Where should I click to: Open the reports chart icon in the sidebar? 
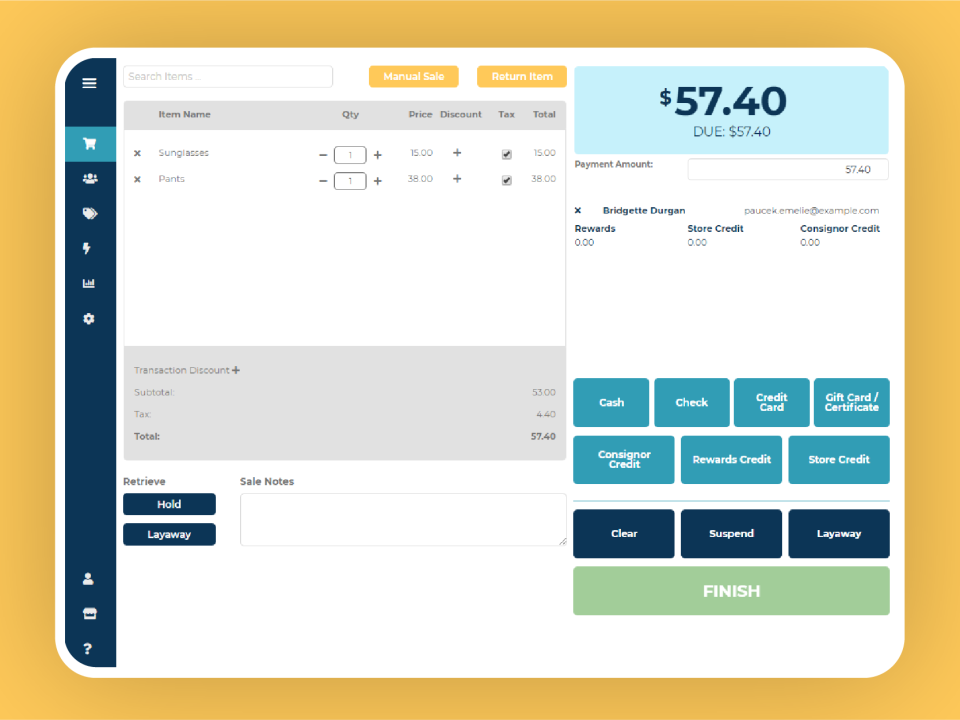[89, 283]
